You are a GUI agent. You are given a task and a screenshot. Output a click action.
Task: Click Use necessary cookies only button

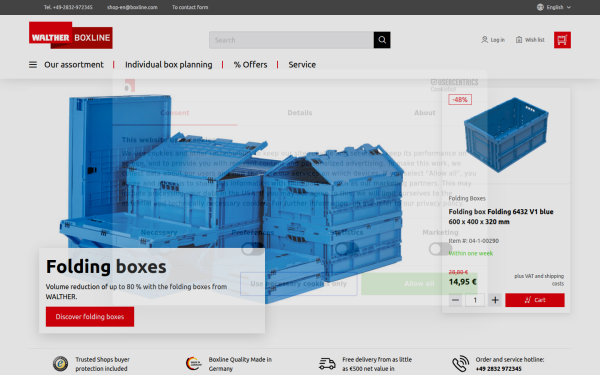pyautogui.click(x=298, y=284)
